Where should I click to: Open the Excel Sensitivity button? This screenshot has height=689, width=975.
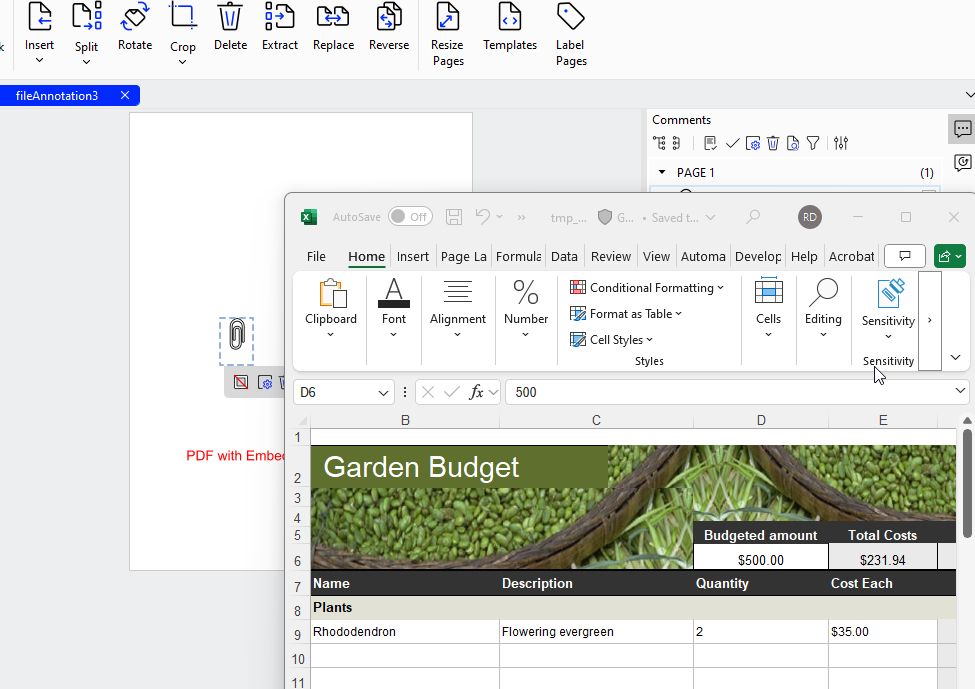coord(888,306)
